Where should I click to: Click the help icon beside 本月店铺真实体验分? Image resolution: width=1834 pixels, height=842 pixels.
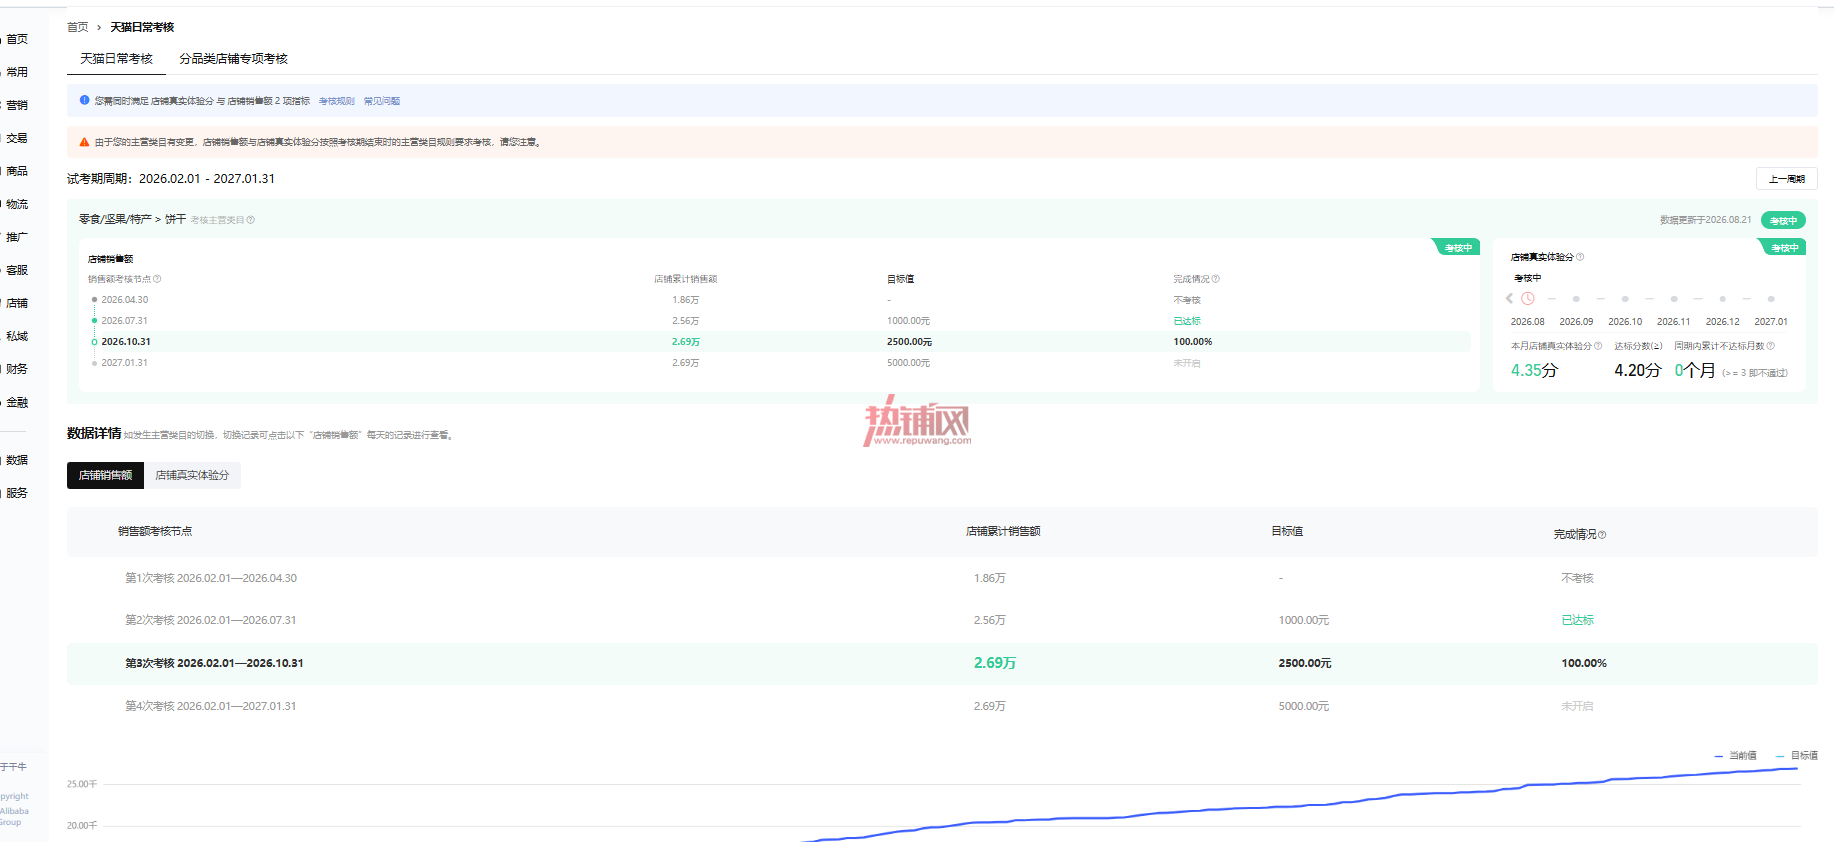click(x=1598, y=346)
